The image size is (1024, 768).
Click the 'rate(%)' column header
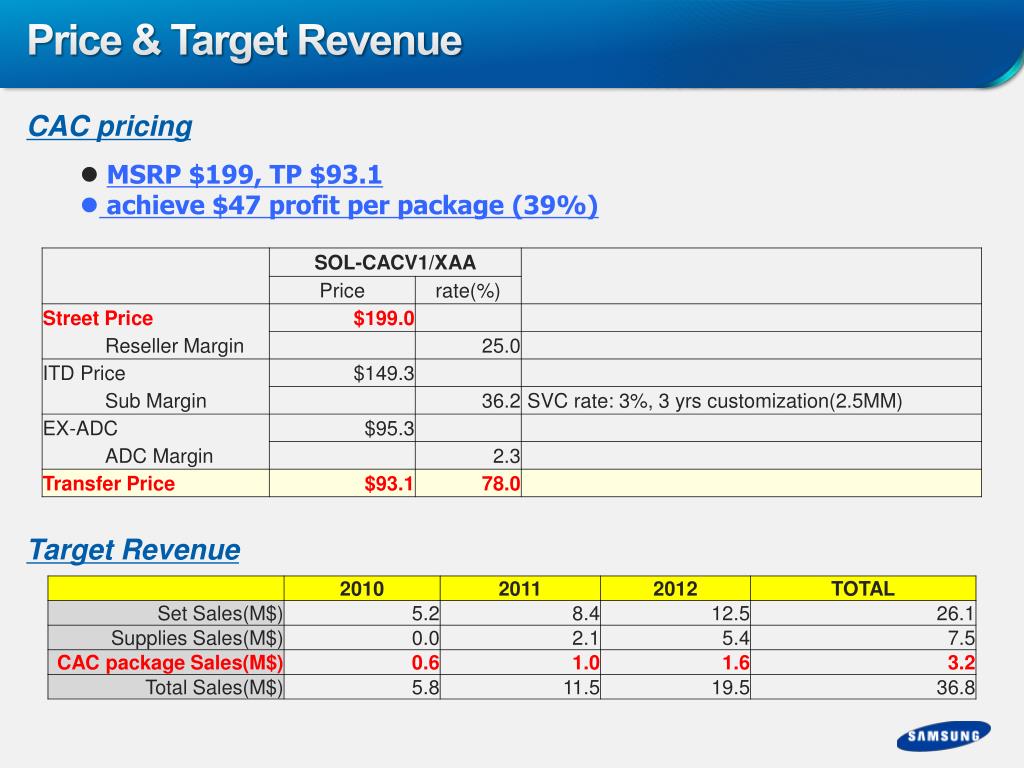(468, 291)
